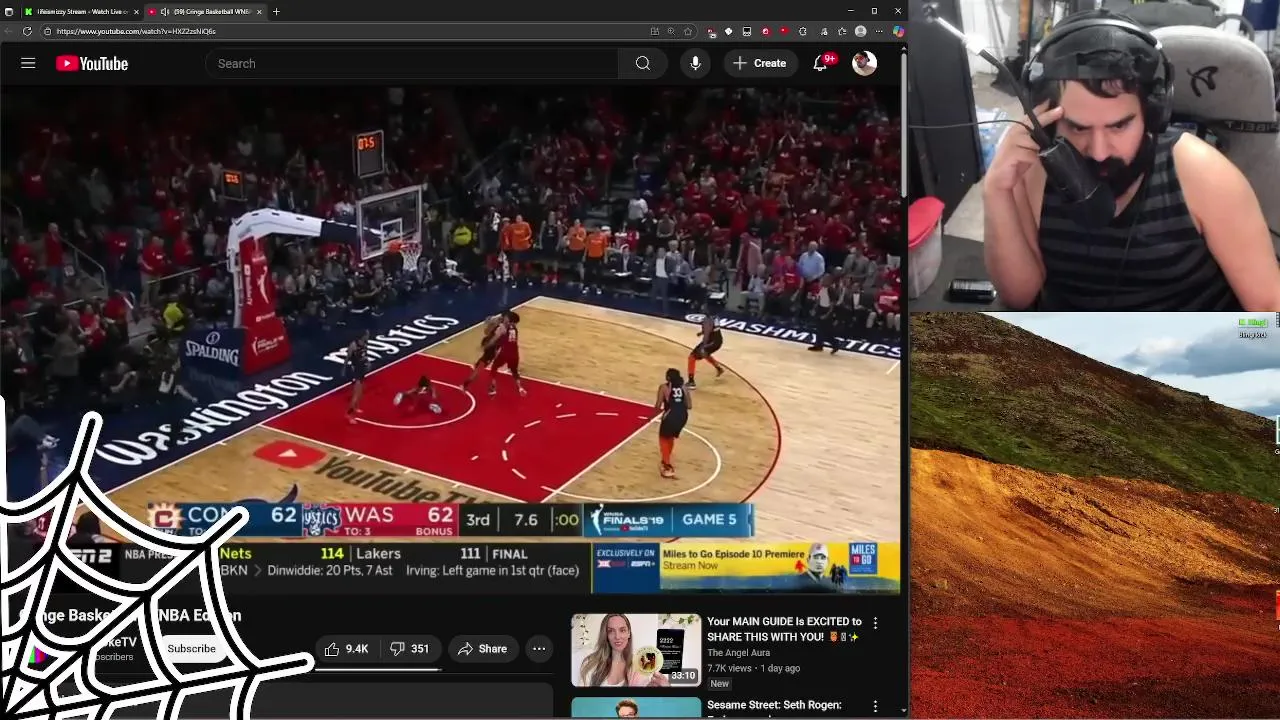Click the basketball video player
This screenshot has width=1280, height=720.
450,340
